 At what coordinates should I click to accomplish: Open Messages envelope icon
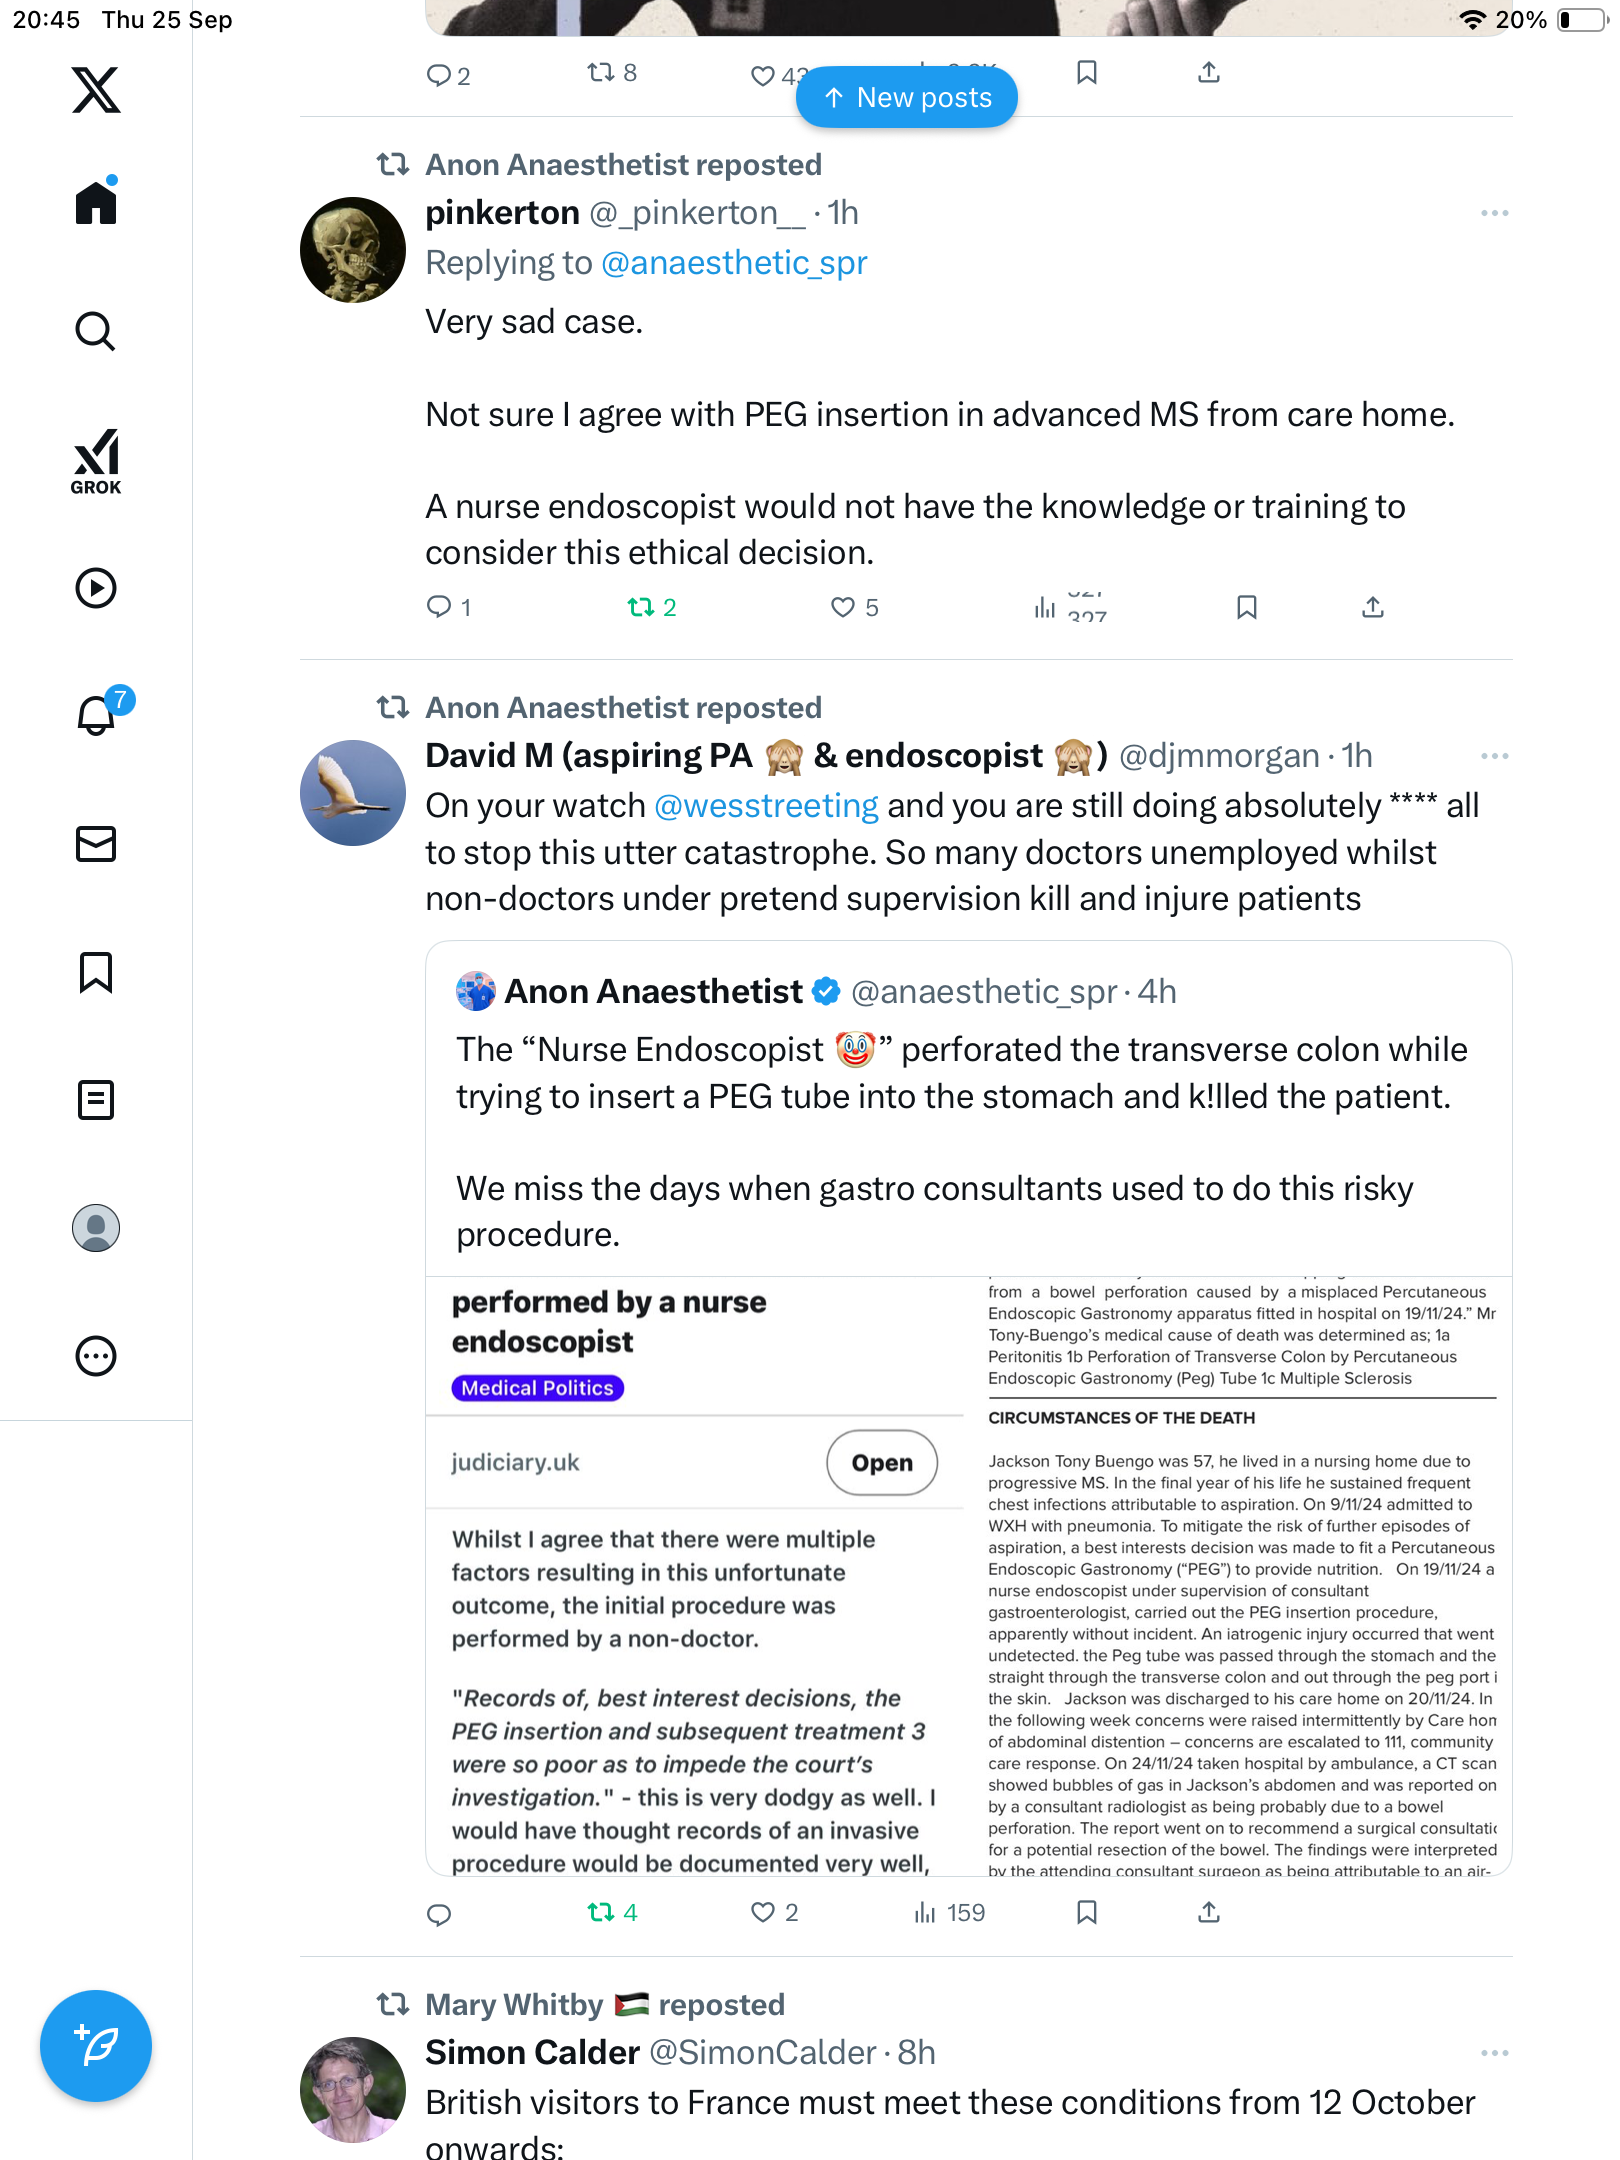click(96, 843)
